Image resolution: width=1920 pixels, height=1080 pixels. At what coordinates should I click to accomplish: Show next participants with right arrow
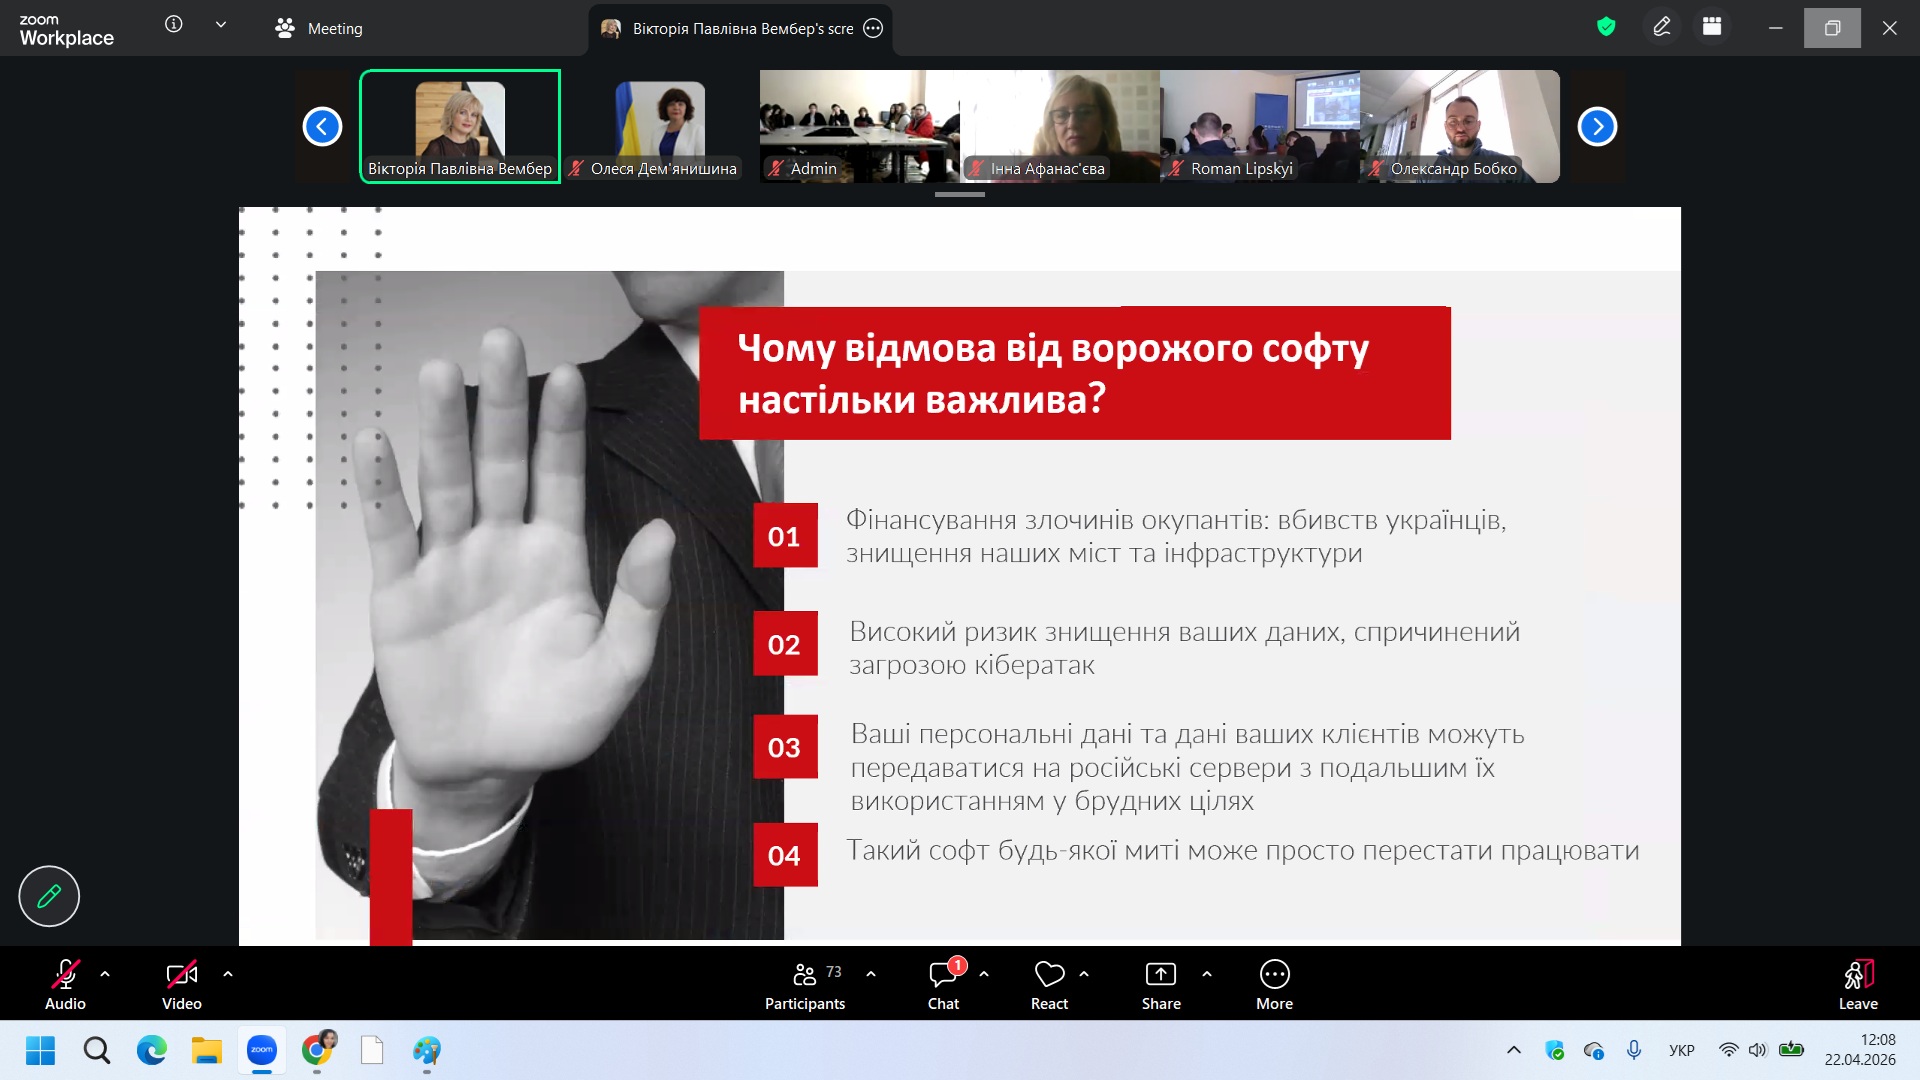(x=1597, y=127)
